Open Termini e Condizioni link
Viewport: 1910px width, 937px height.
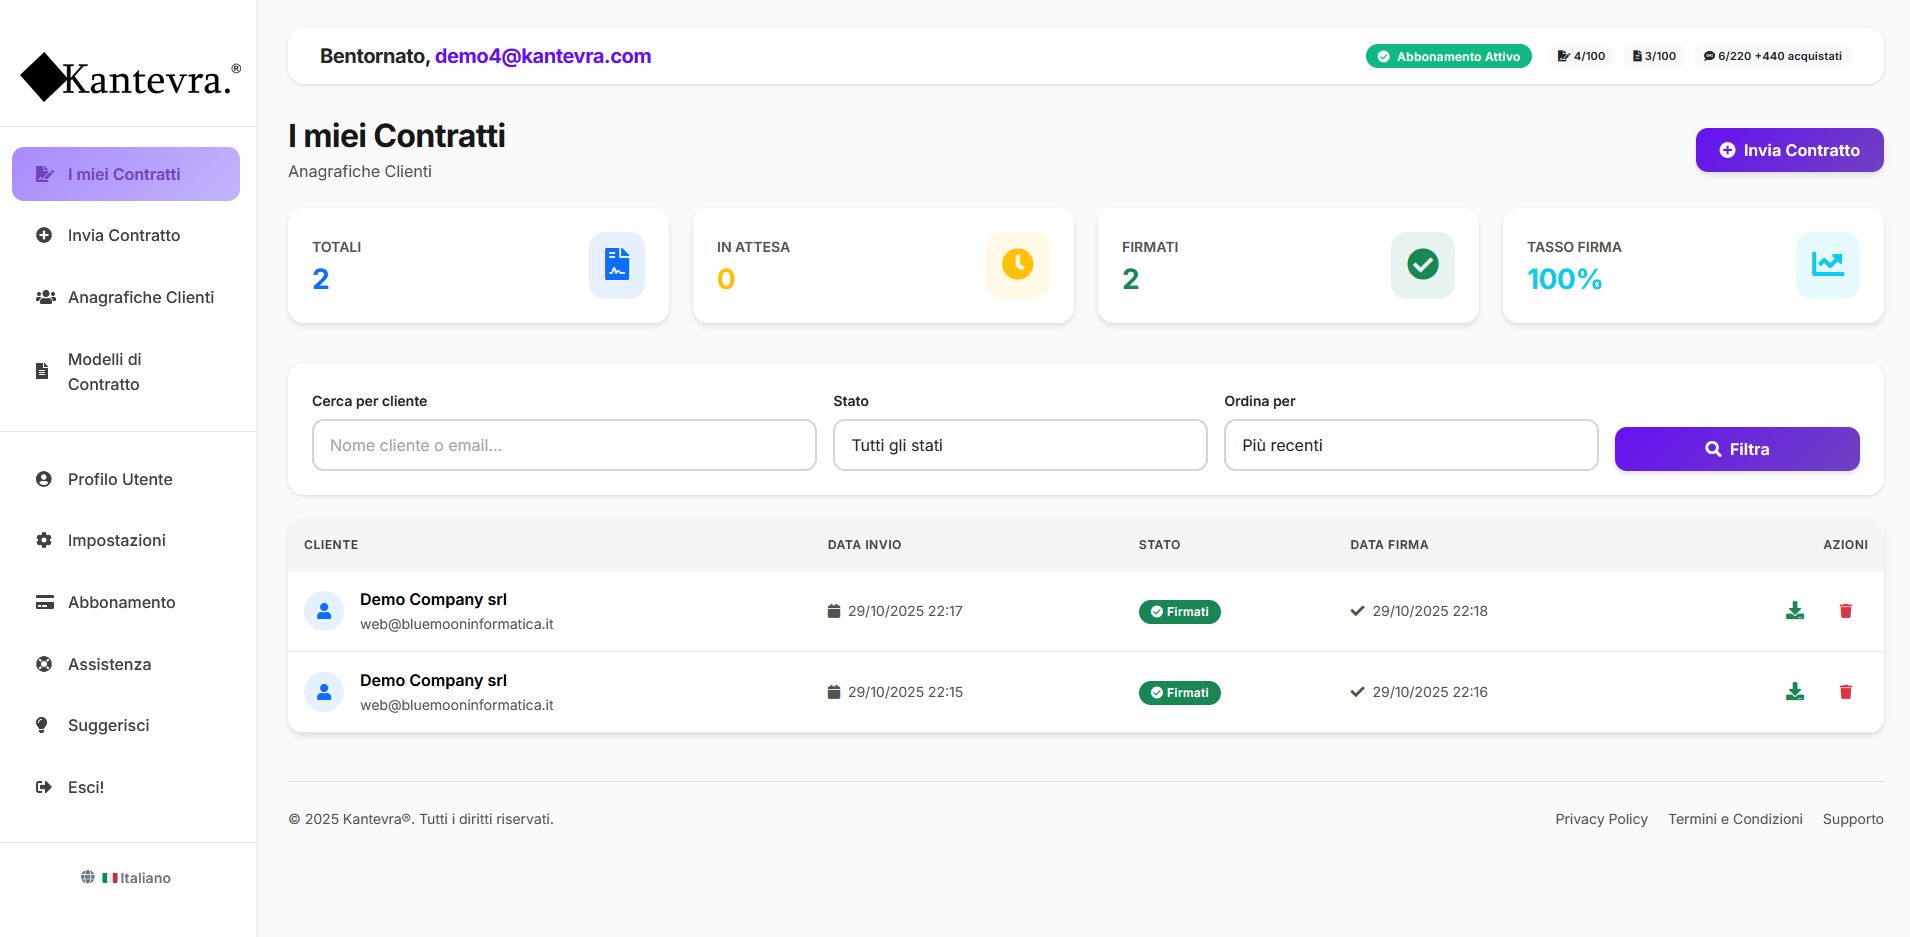[x=1735, y=819]
